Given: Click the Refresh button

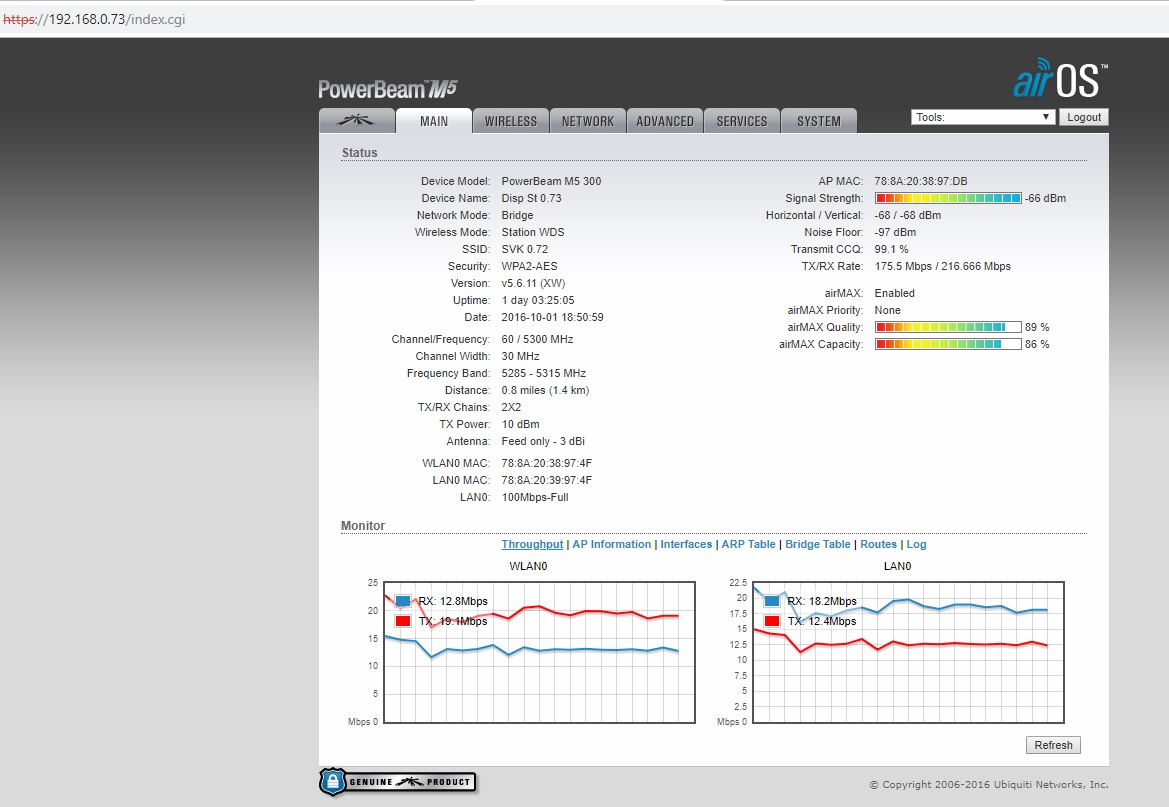Looking at the screenshot, I should coord(1053,745).
